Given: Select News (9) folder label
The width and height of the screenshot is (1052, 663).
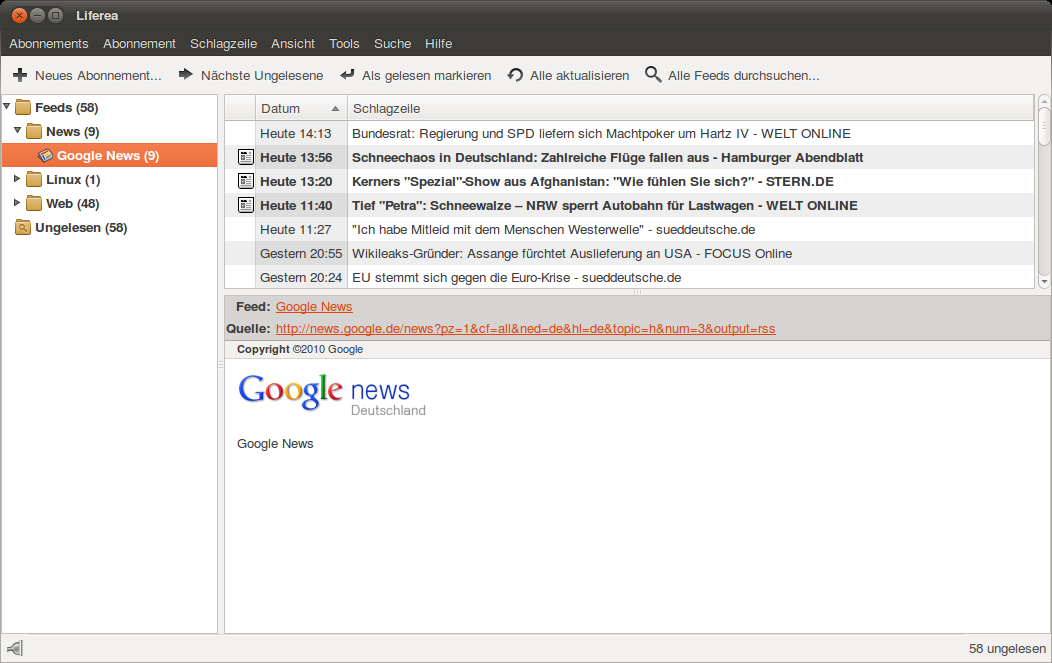Looking at the screenshot, I should click(x=72, y=132).
